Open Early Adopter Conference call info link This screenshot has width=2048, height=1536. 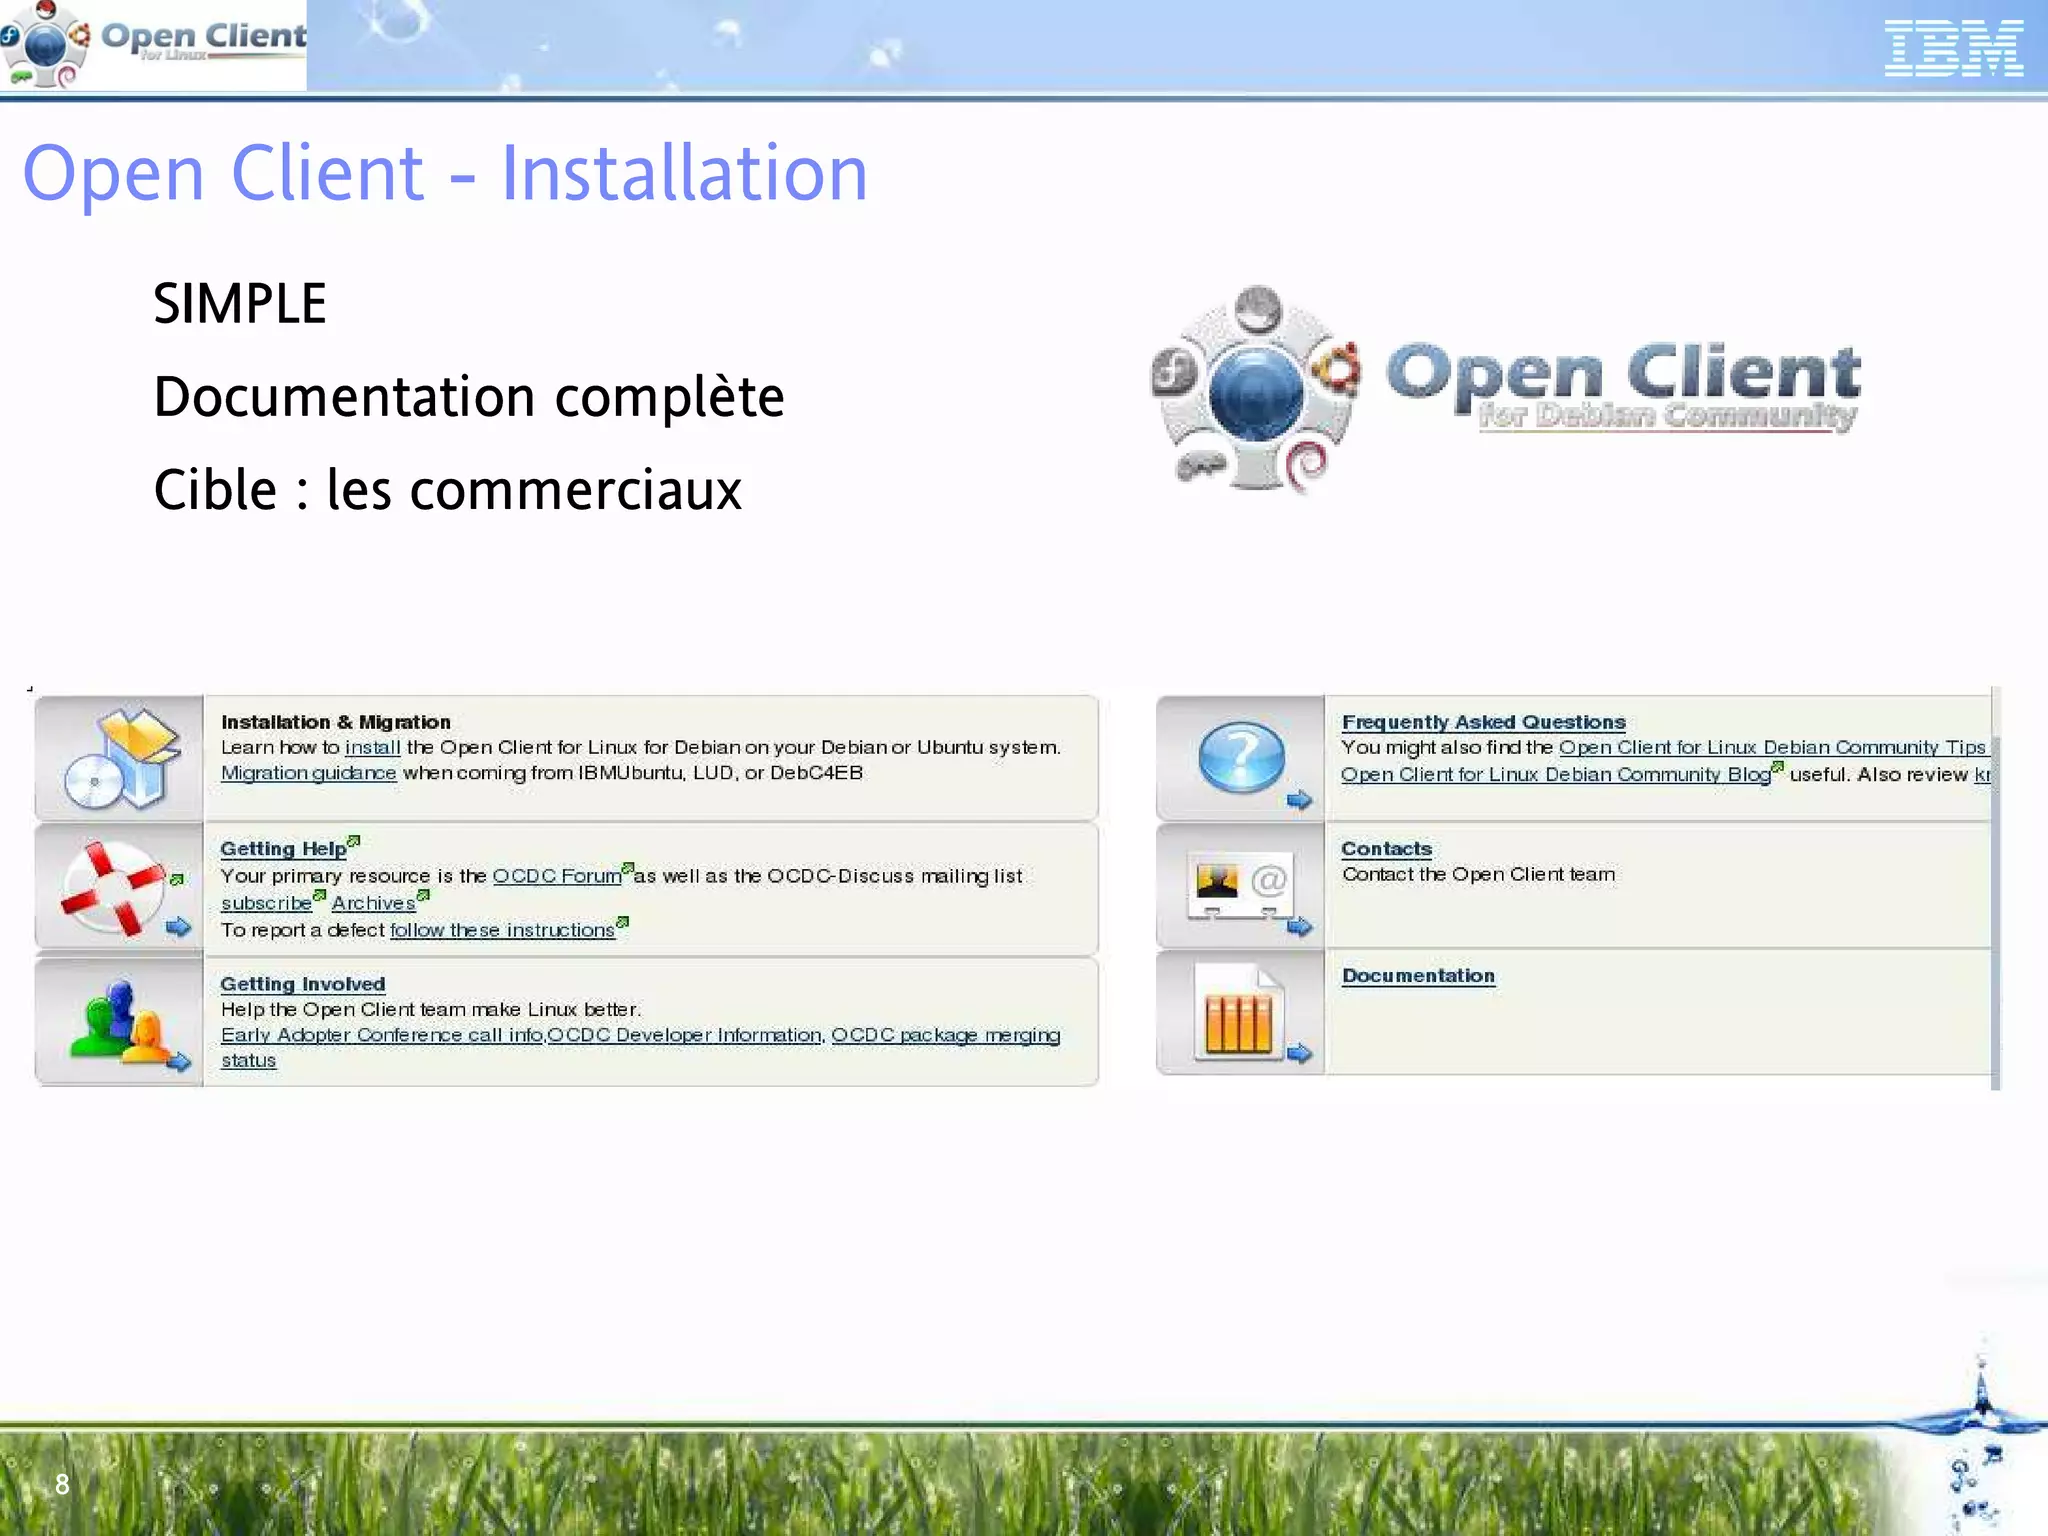click(x=382, y=1035)
